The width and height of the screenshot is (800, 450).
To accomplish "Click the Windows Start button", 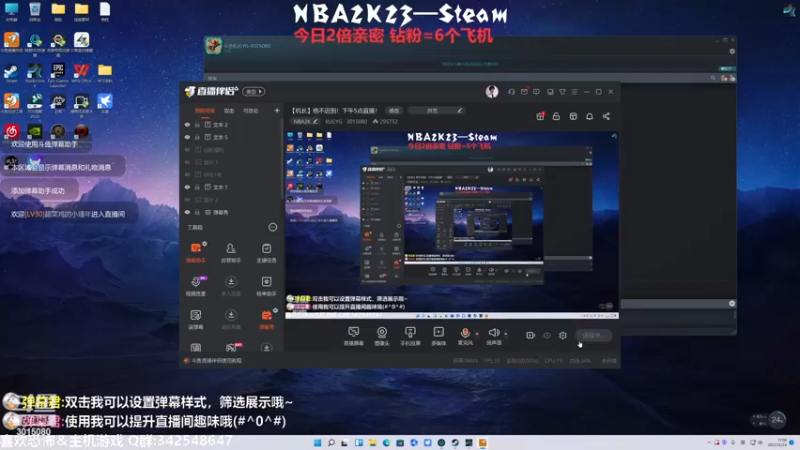I will [317, 442].
